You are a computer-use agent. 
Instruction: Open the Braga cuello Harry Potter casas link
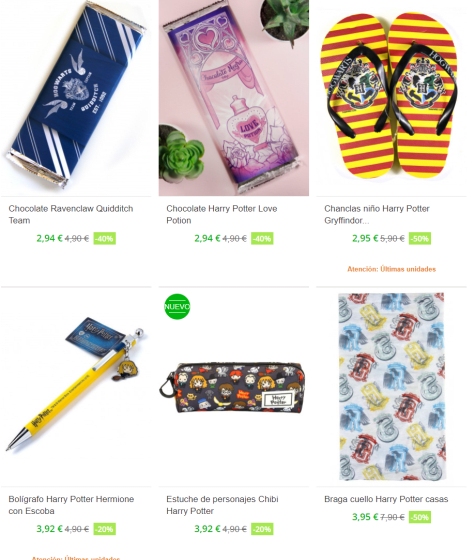[x=386, y=499]
